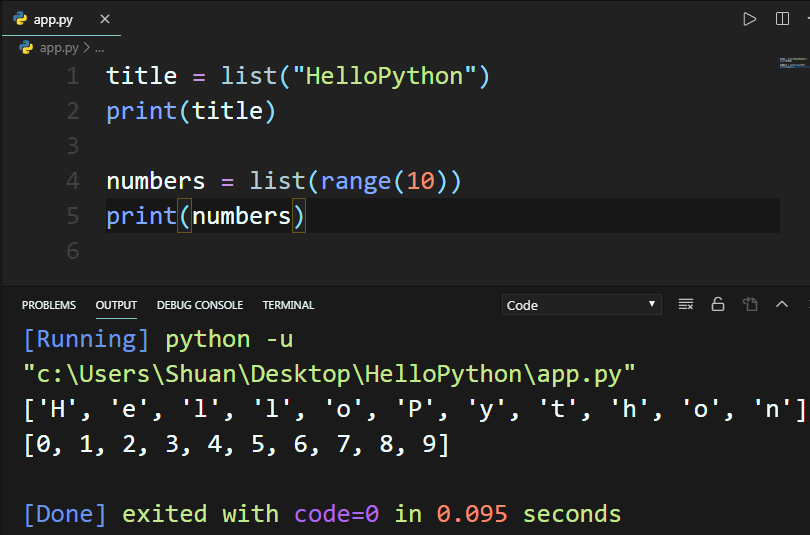Switch to the Terminal tab
The width and height of the screenshot is (810, 535).
point(288,305)
